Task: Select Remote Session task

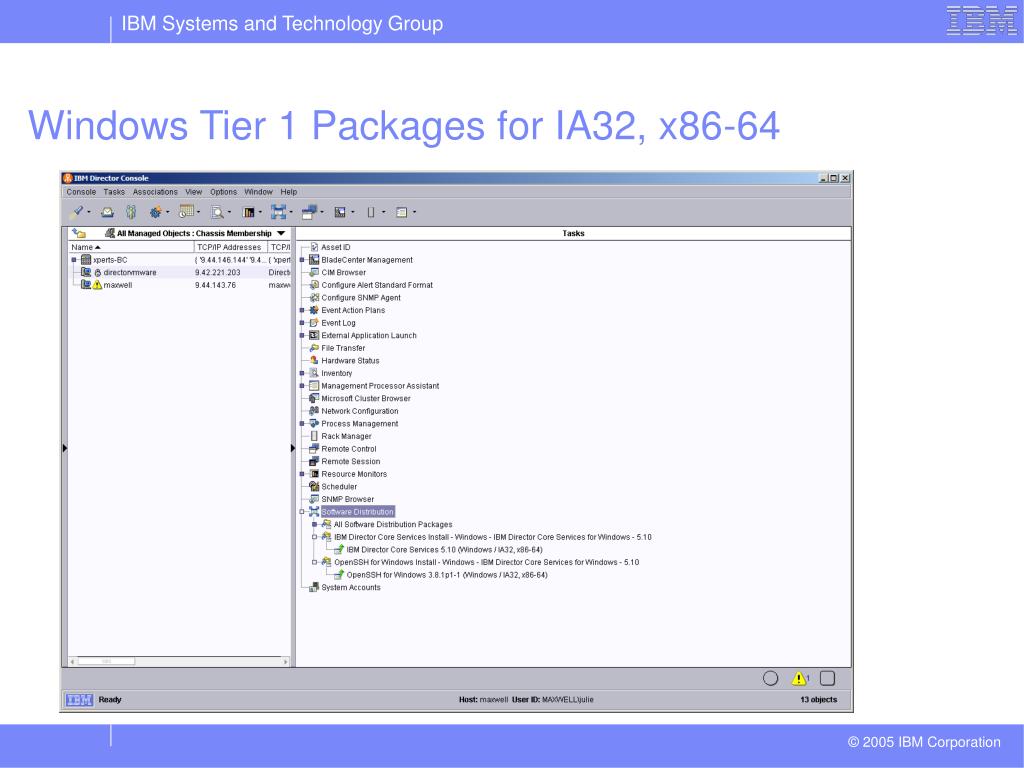Action: tap(350, 462)
